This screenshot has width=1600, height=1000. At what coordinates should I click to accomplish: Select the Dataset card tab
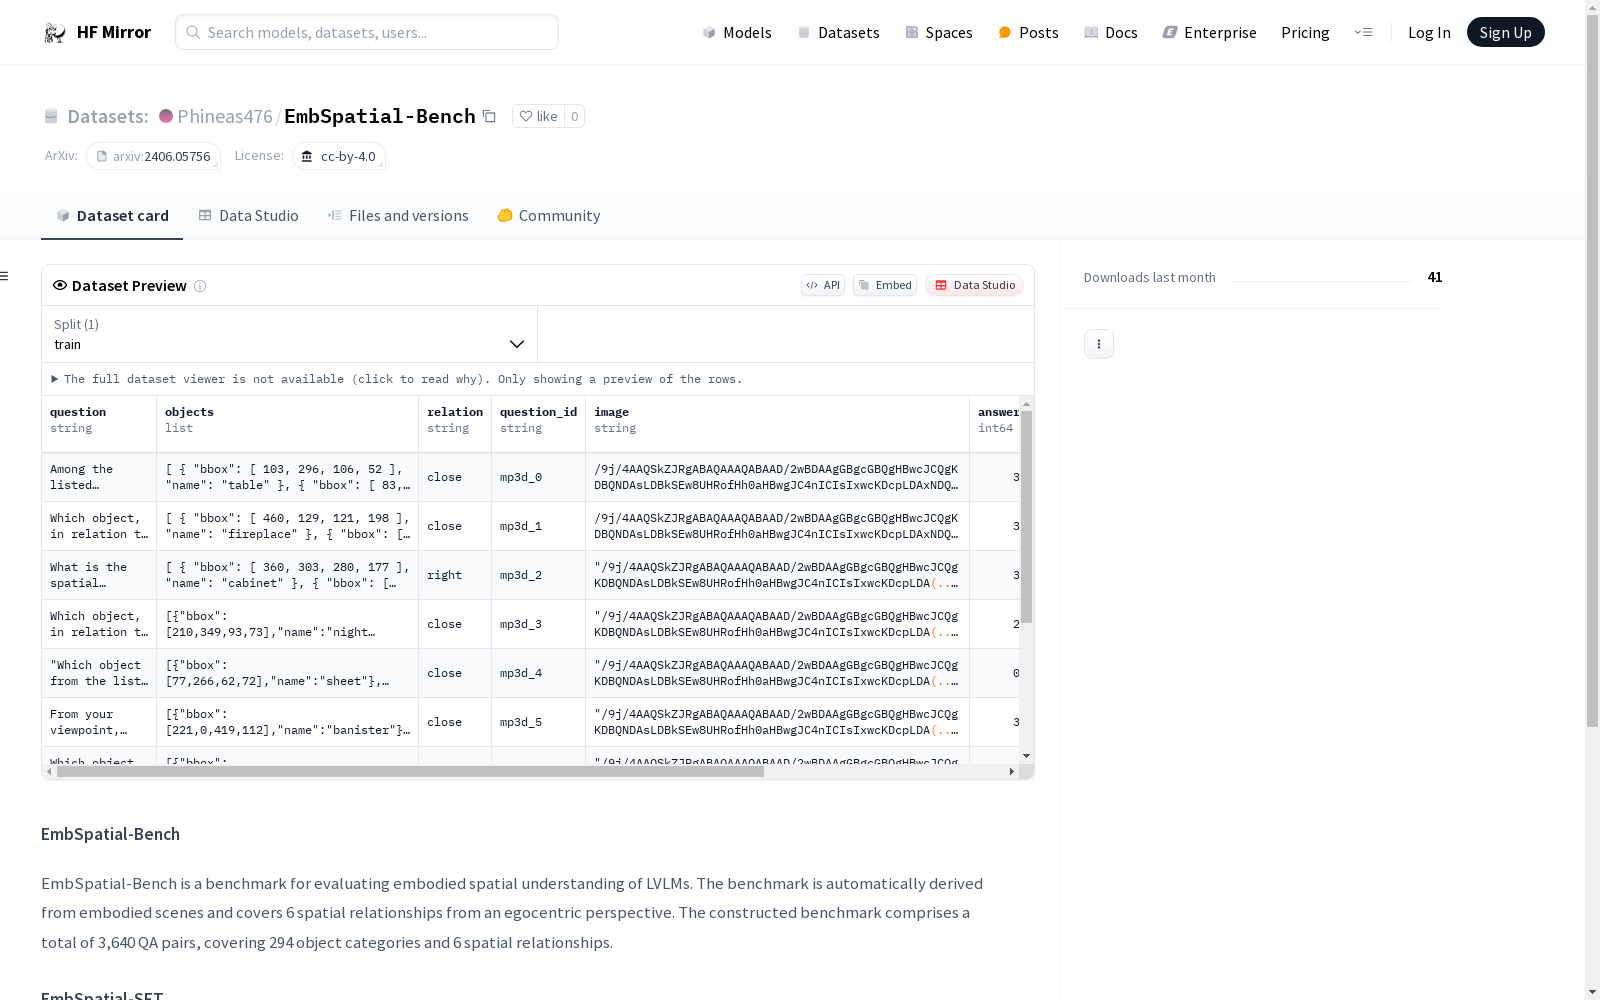pyautogui.click(x=112, y=216)
